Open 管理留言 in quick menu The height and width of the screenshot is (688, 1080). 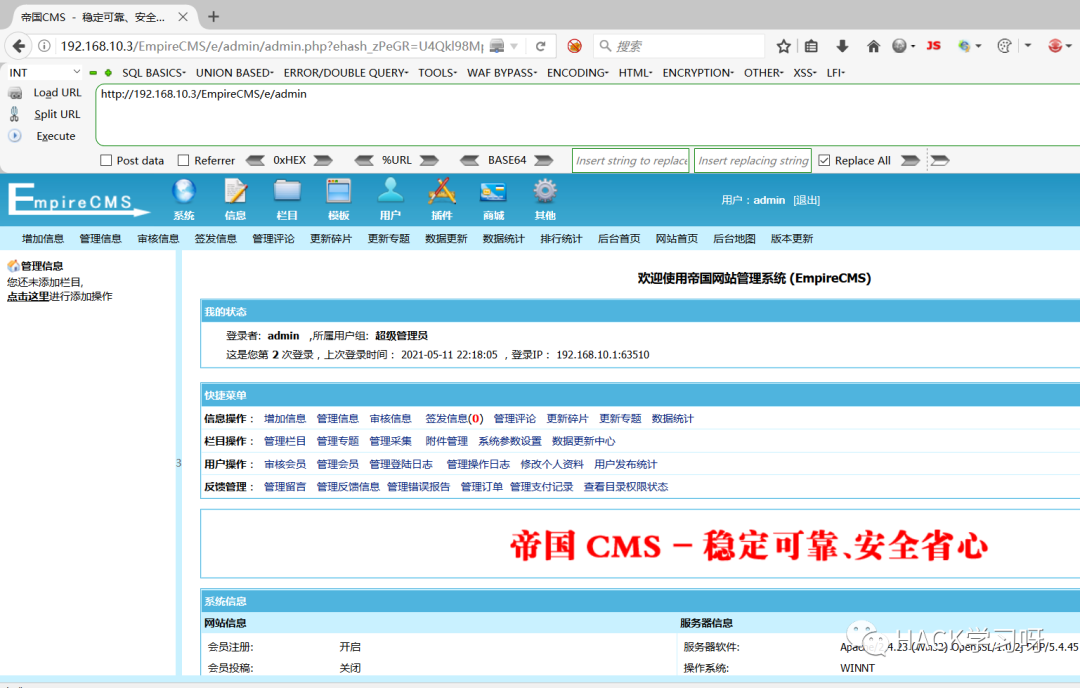pyautogui.click(x=284, y=487)
